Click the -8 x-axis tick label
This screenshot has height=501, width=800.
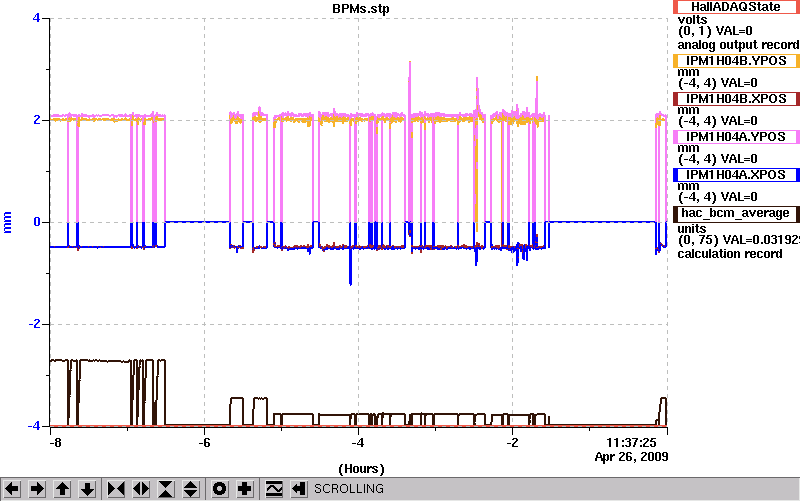click(55, 442)
